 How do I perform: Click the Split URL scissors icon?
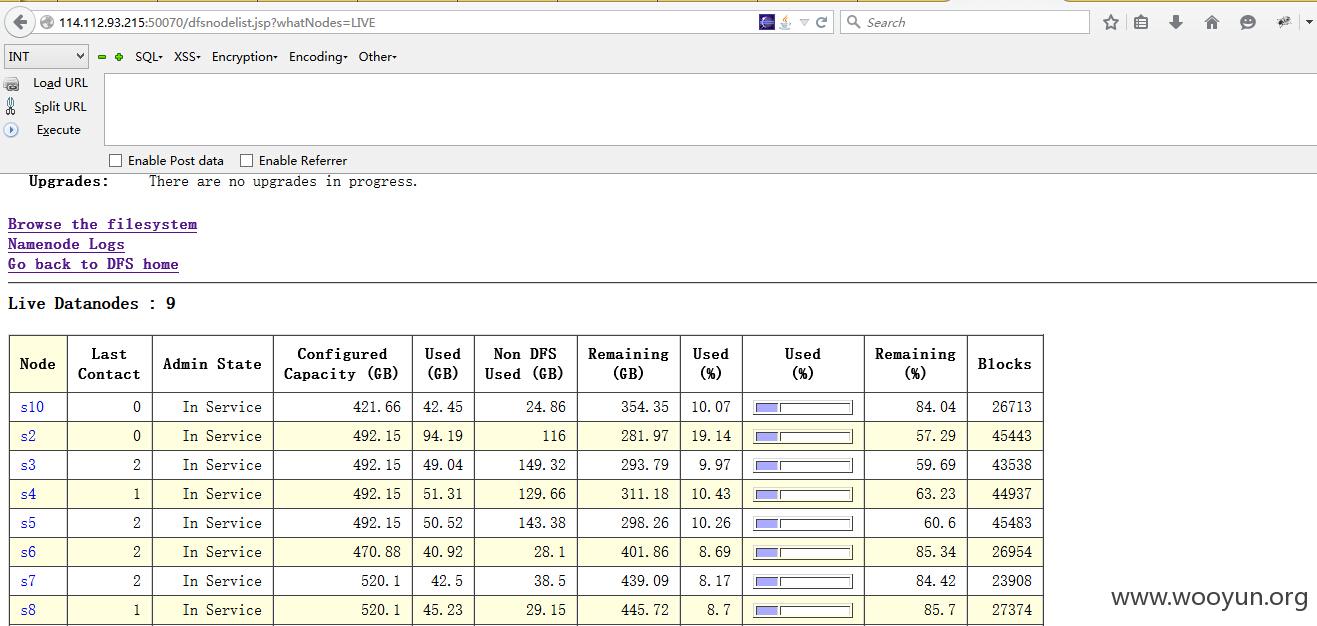[11, 106]
